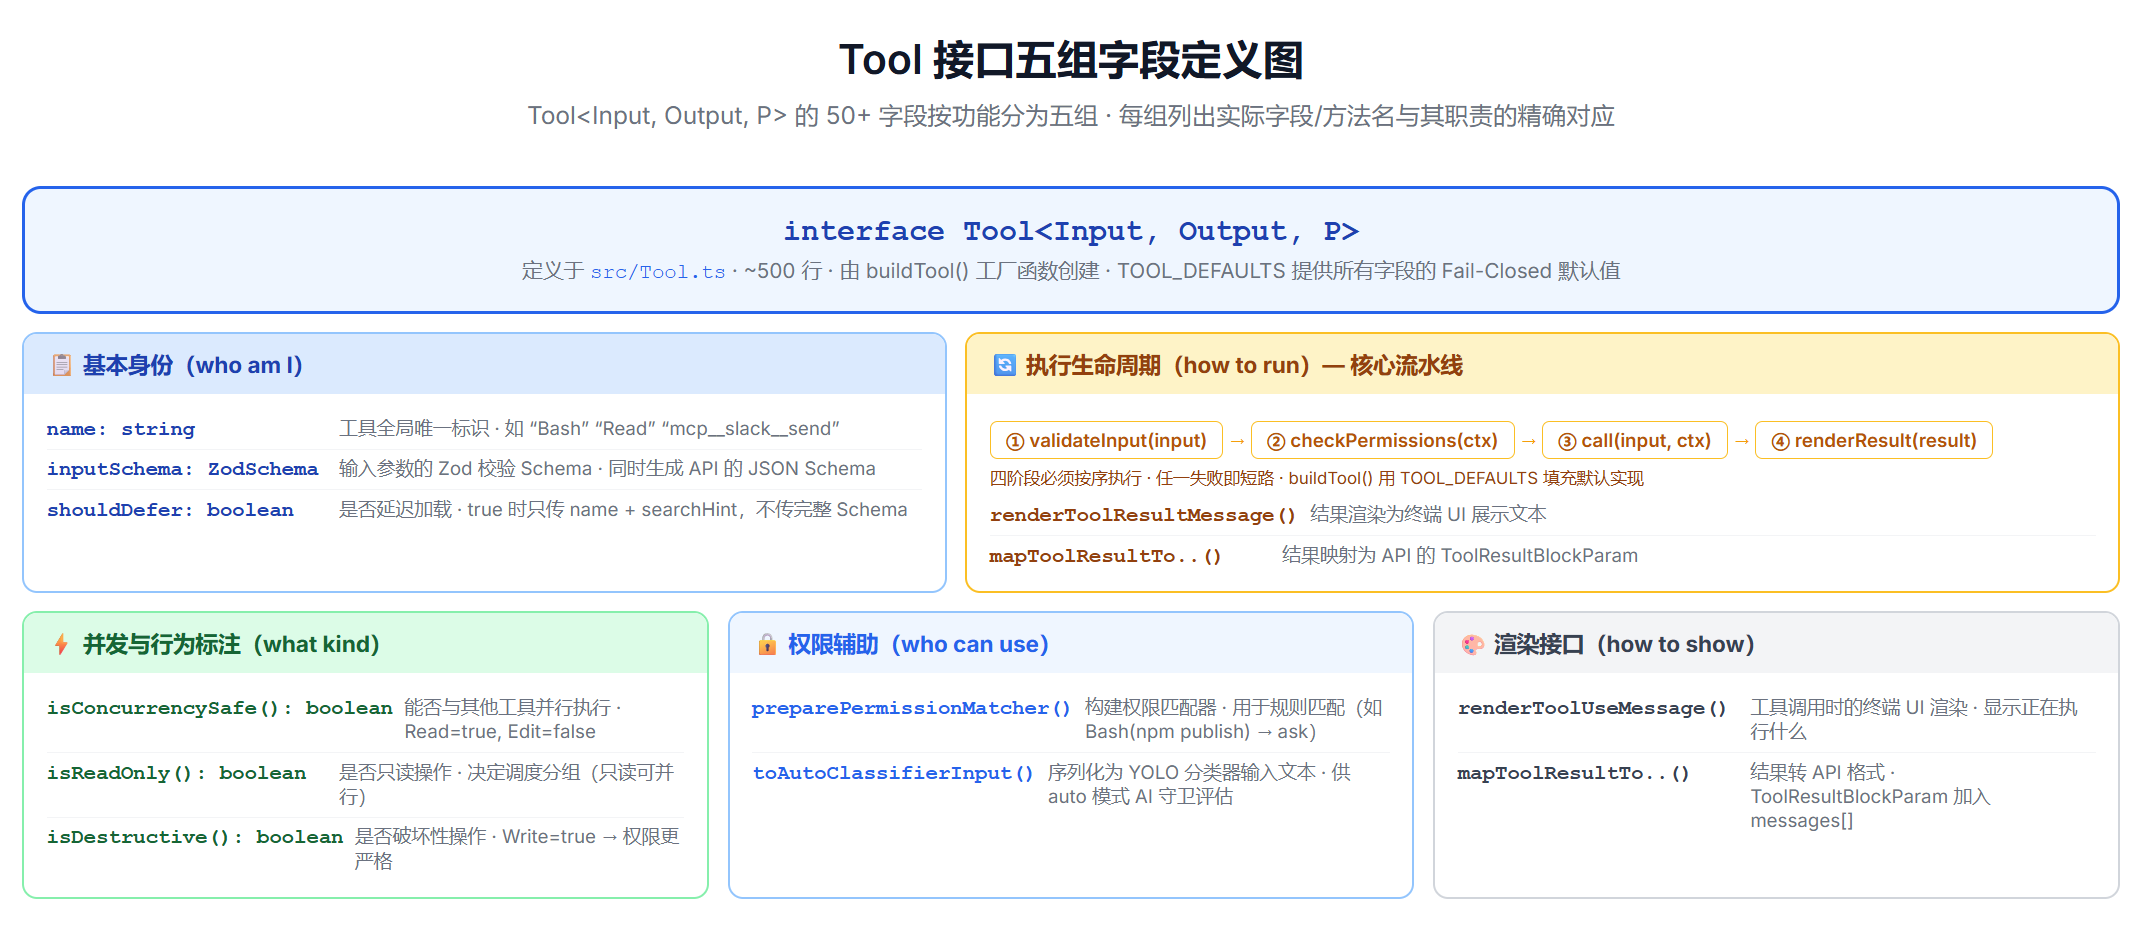Click the lock icon beside 权限辅助
Viewport: 2136px width, 939px height.
767,645
